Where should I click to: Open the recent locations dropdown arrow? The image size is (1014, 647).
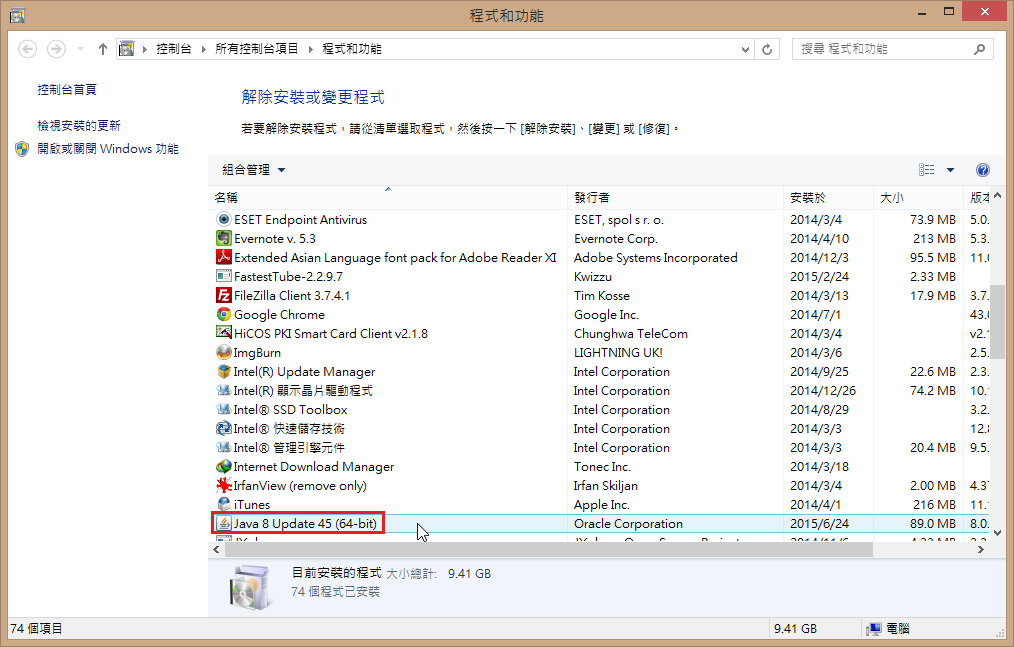[x=80, y=49]
